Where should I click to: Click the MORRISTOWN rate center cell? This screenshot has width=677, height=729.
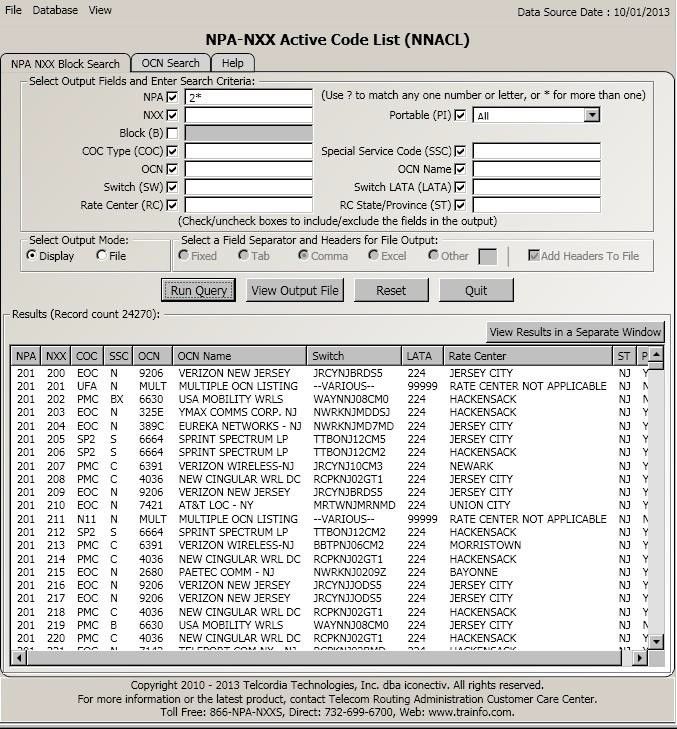tap(485, 545)
